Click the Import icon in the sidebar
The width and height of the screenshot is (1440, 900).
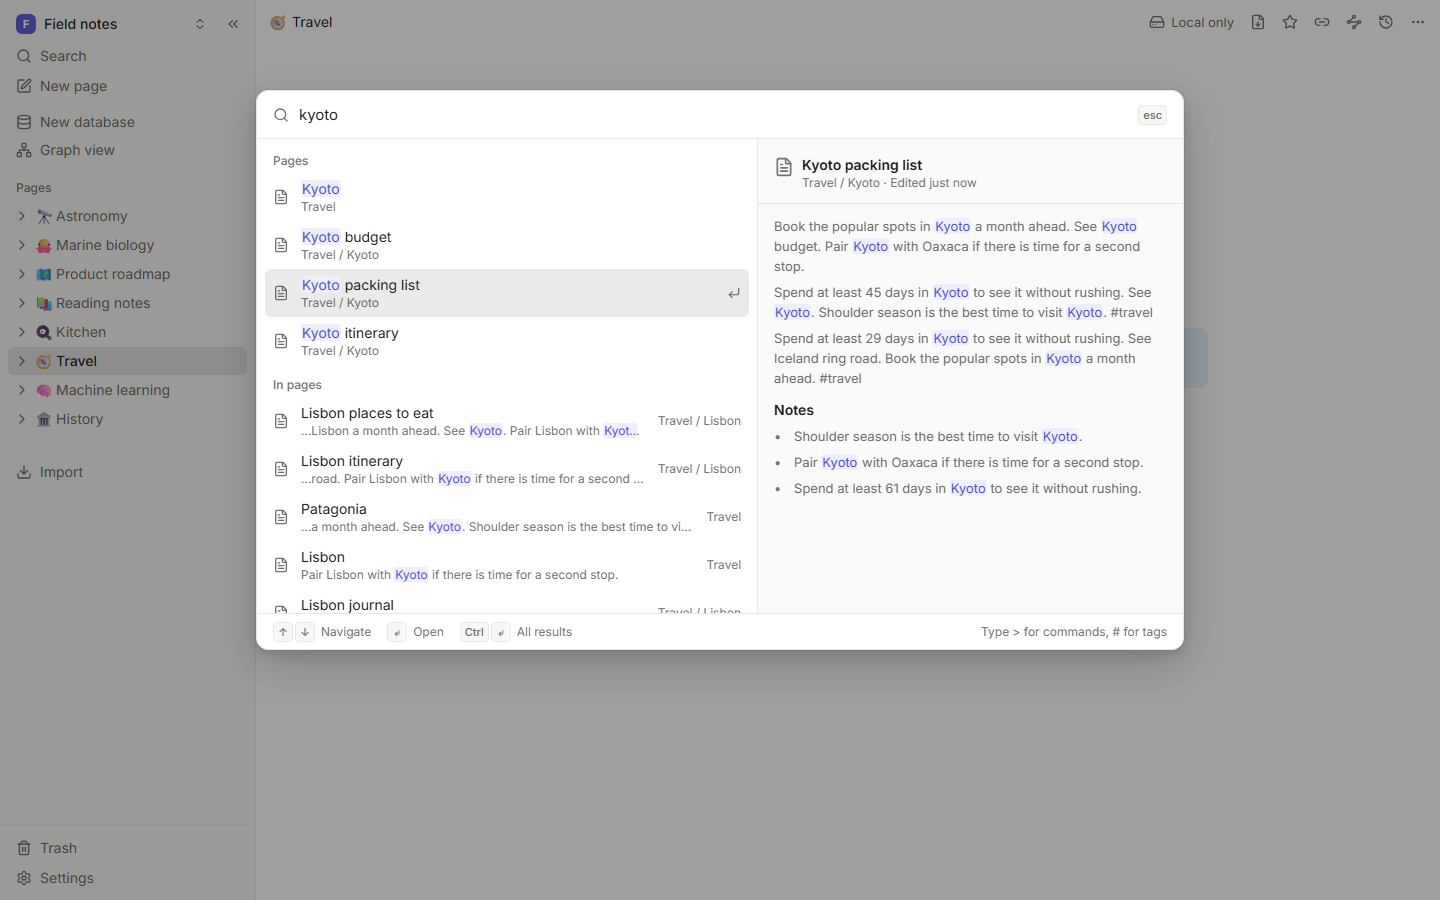[24, 472]
